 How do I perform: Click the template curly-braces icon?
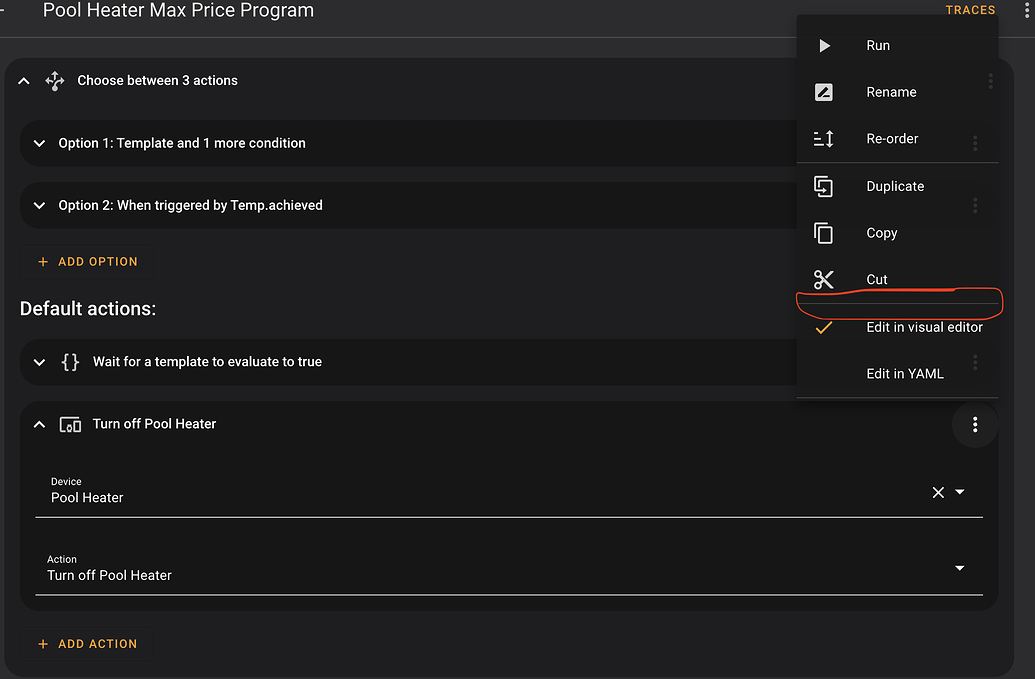click(70, 361)
